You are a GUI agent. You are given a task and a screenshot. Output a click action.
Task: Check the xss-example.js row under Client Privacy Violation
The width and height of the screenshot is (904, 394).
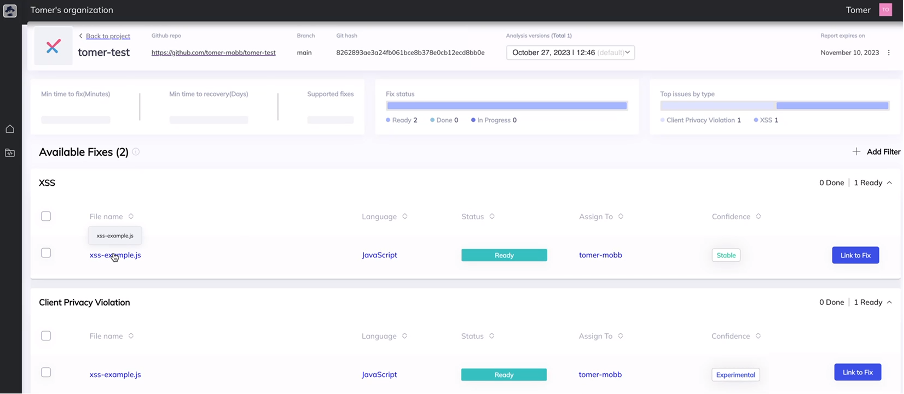point(46,373)
